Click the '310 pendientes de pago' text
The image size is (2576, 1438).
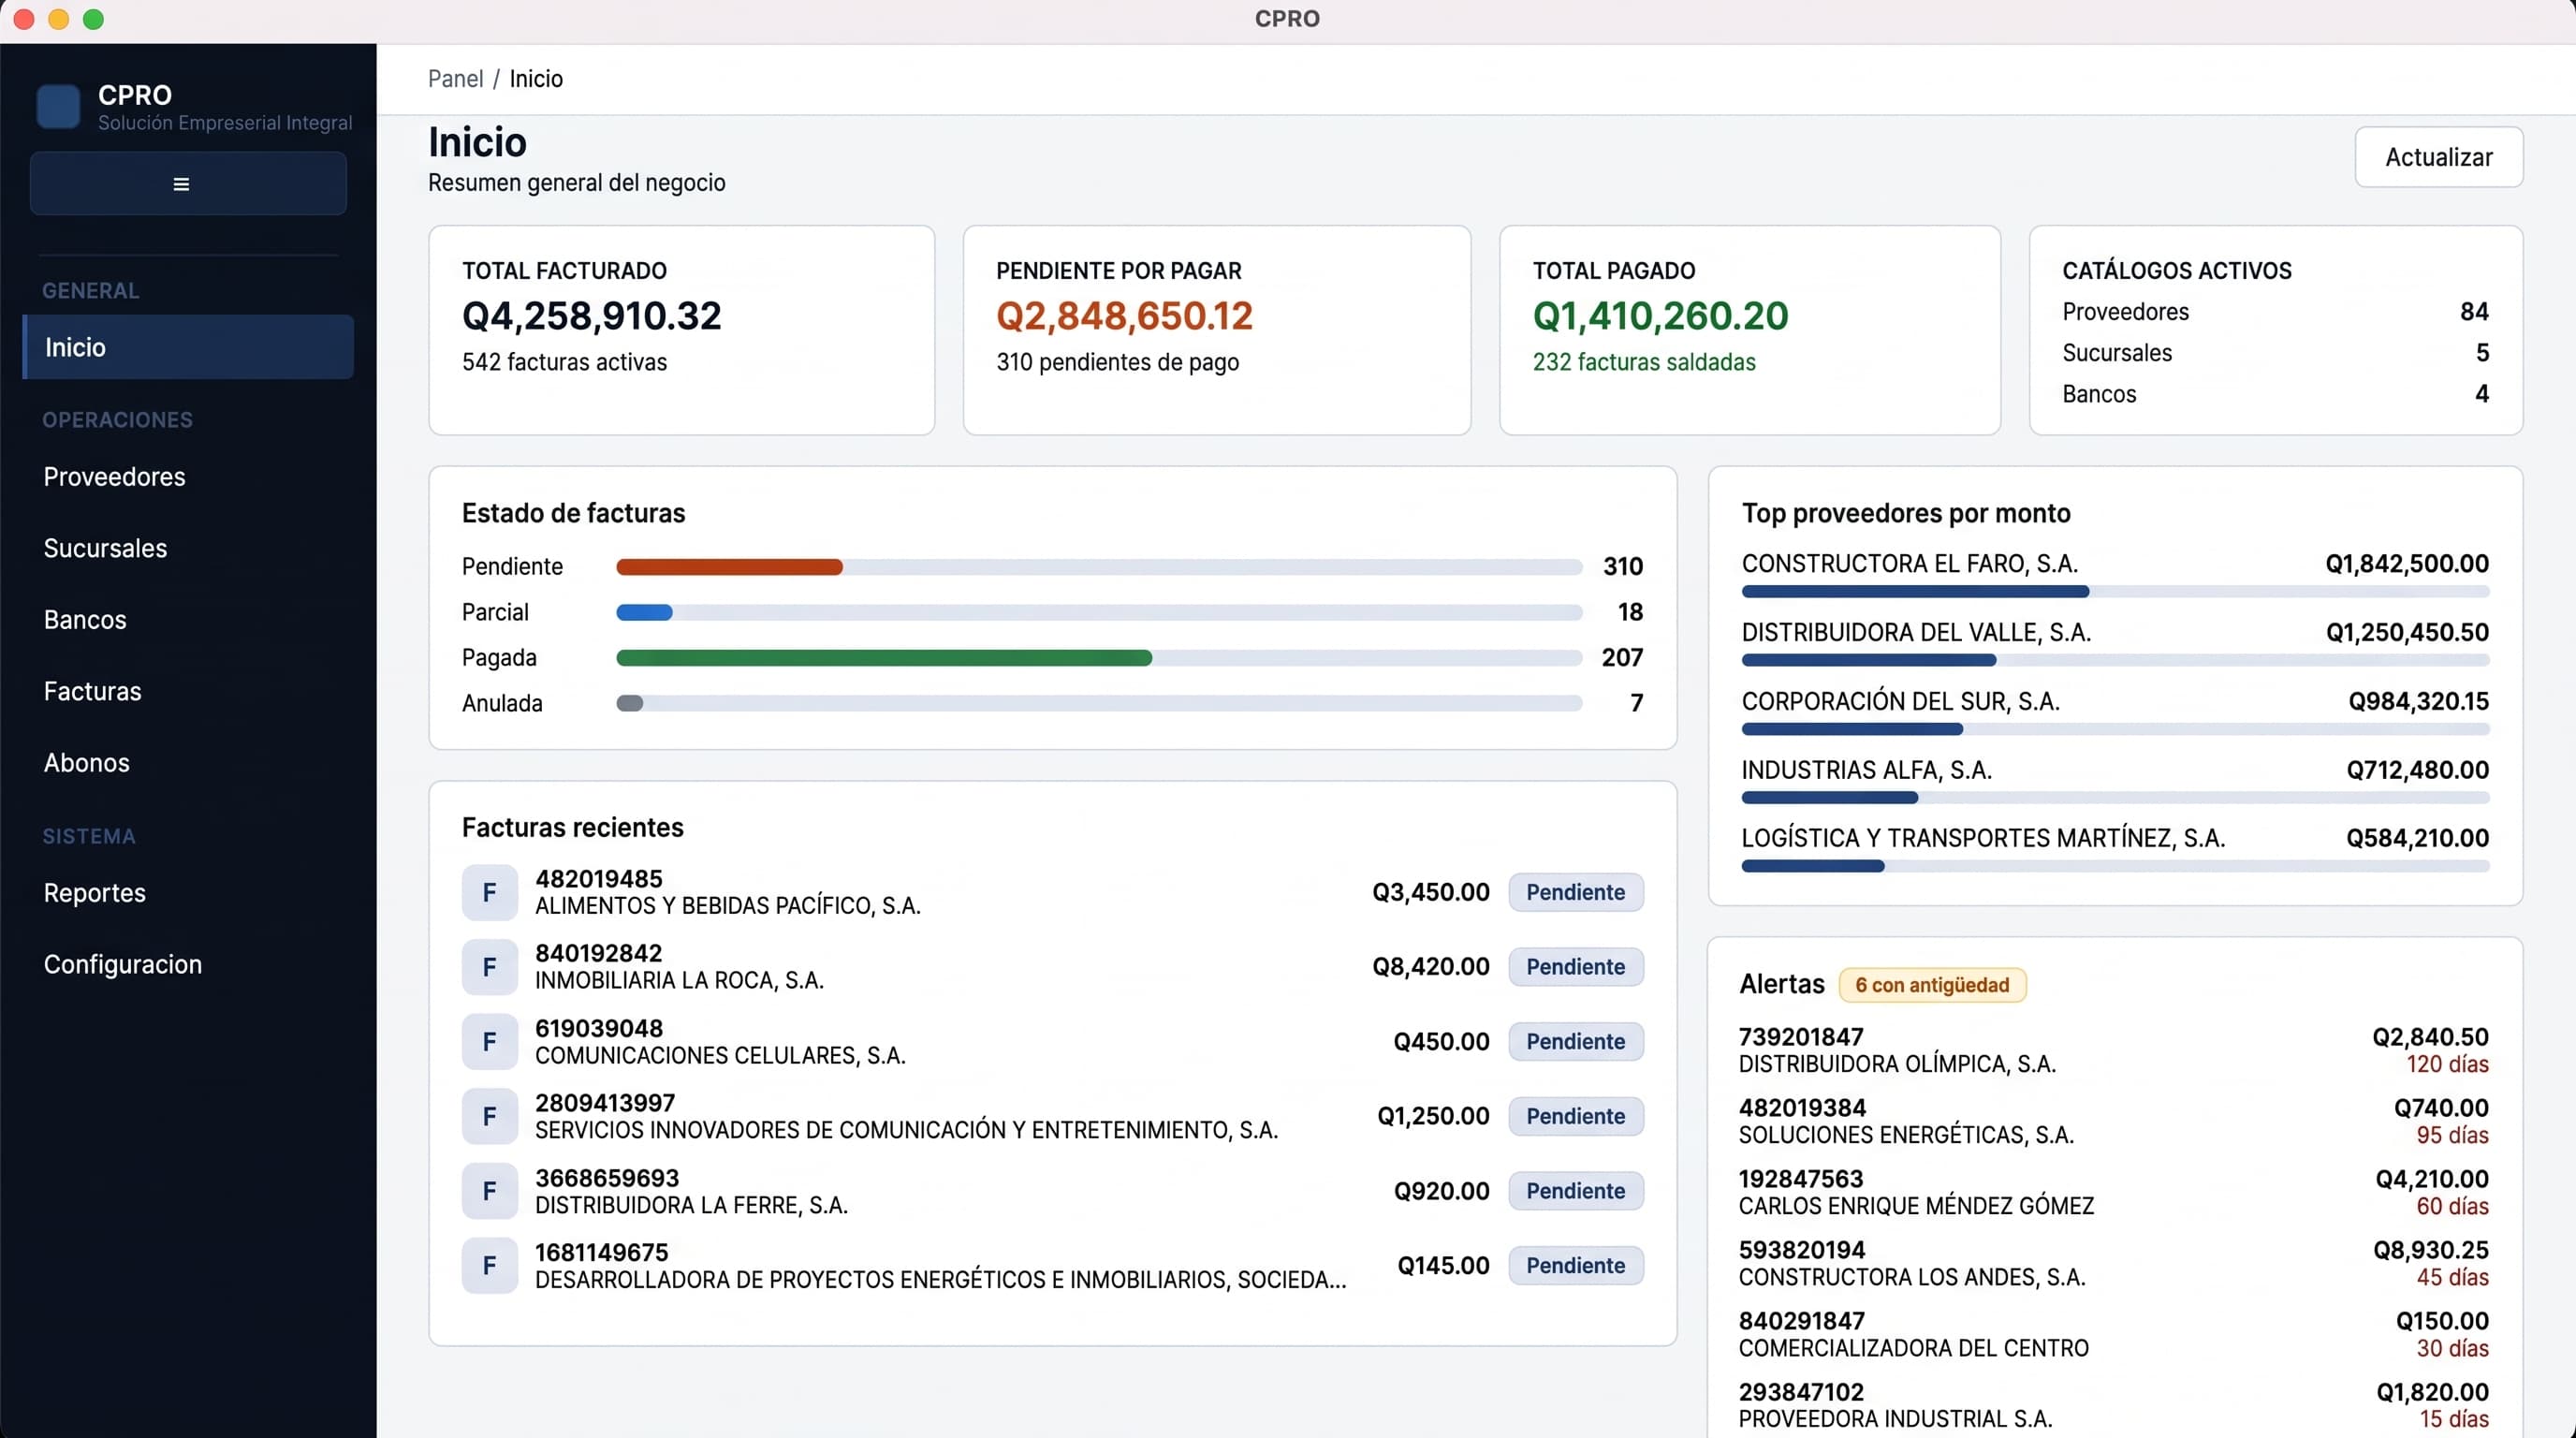tap(1117, 362)
